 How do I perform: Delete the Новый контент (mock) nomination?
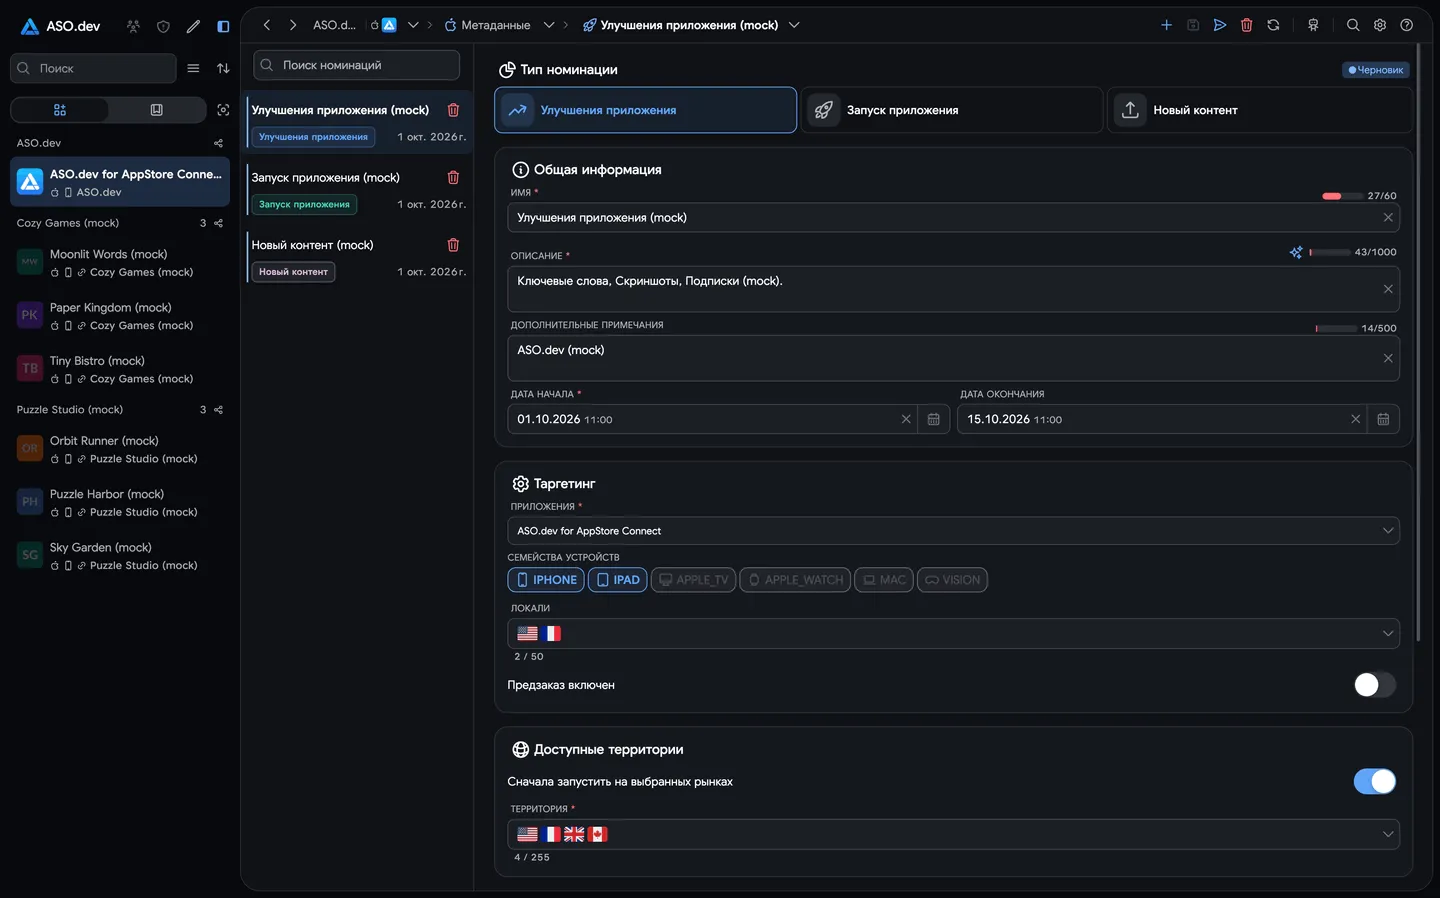click(x=453, y=245)
